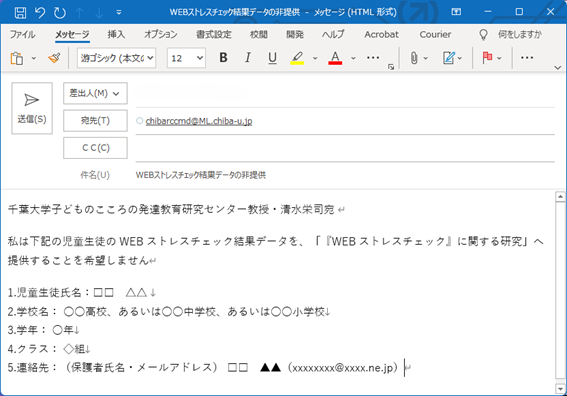Expand the signature dropdown arrow

pos(460,58)
